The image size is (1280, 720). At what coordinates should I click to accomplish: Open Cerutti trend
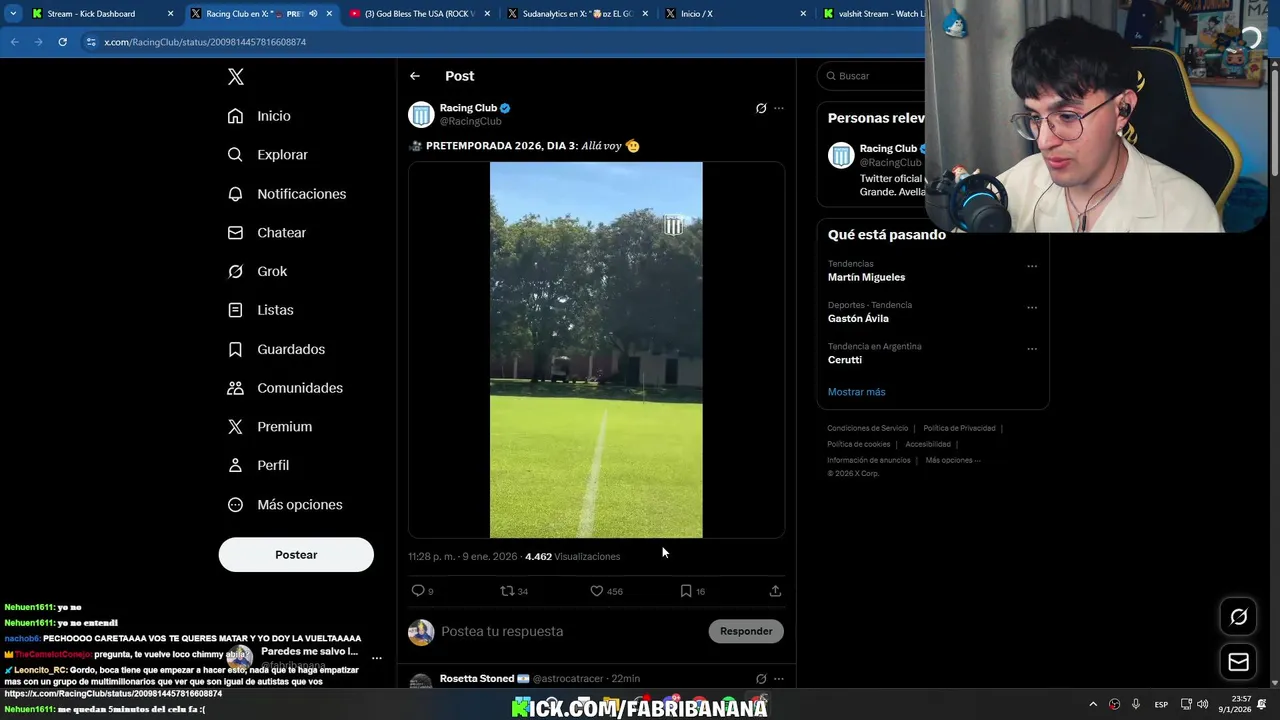tap(845, 360)
